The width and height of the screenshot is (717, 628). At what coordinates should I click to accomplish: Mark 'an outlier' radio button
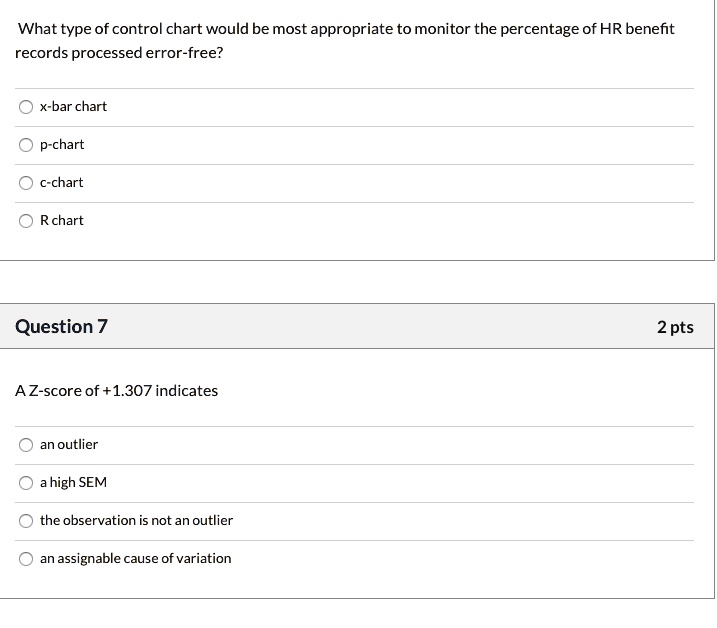pyautogui.click(x=26, y=445)
